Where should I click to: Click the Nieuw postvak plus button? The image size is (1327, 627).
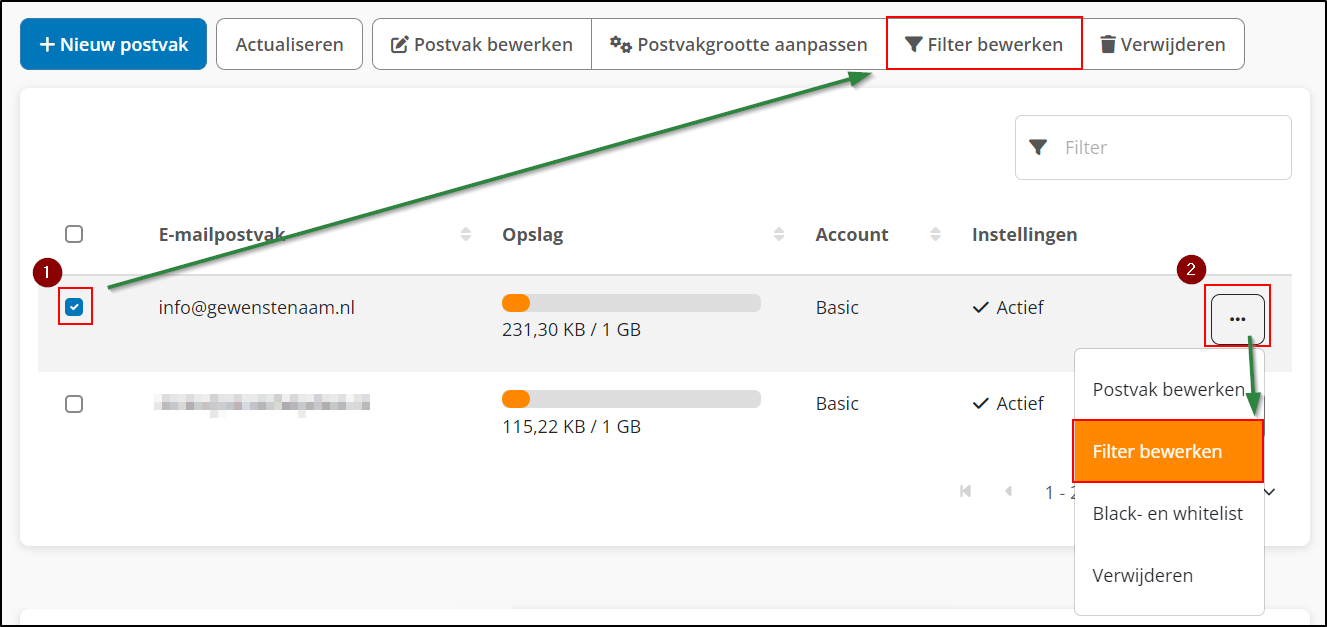[x=113, y=44]
